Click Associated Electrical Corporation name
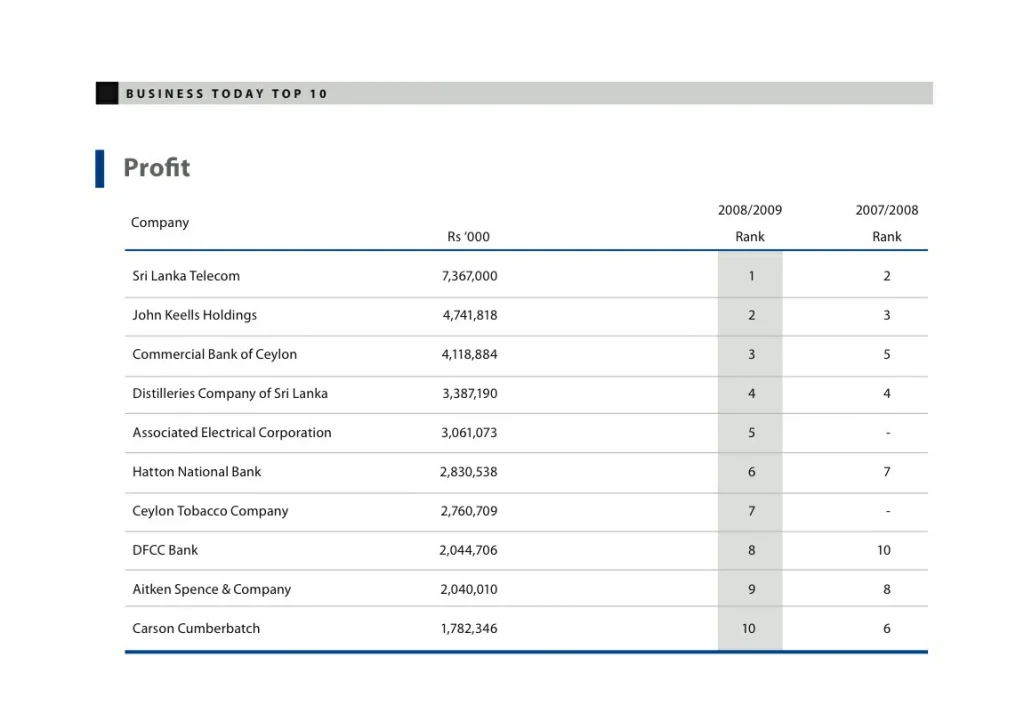Viewport: 1024px width, 706px height. click(232, 433)
